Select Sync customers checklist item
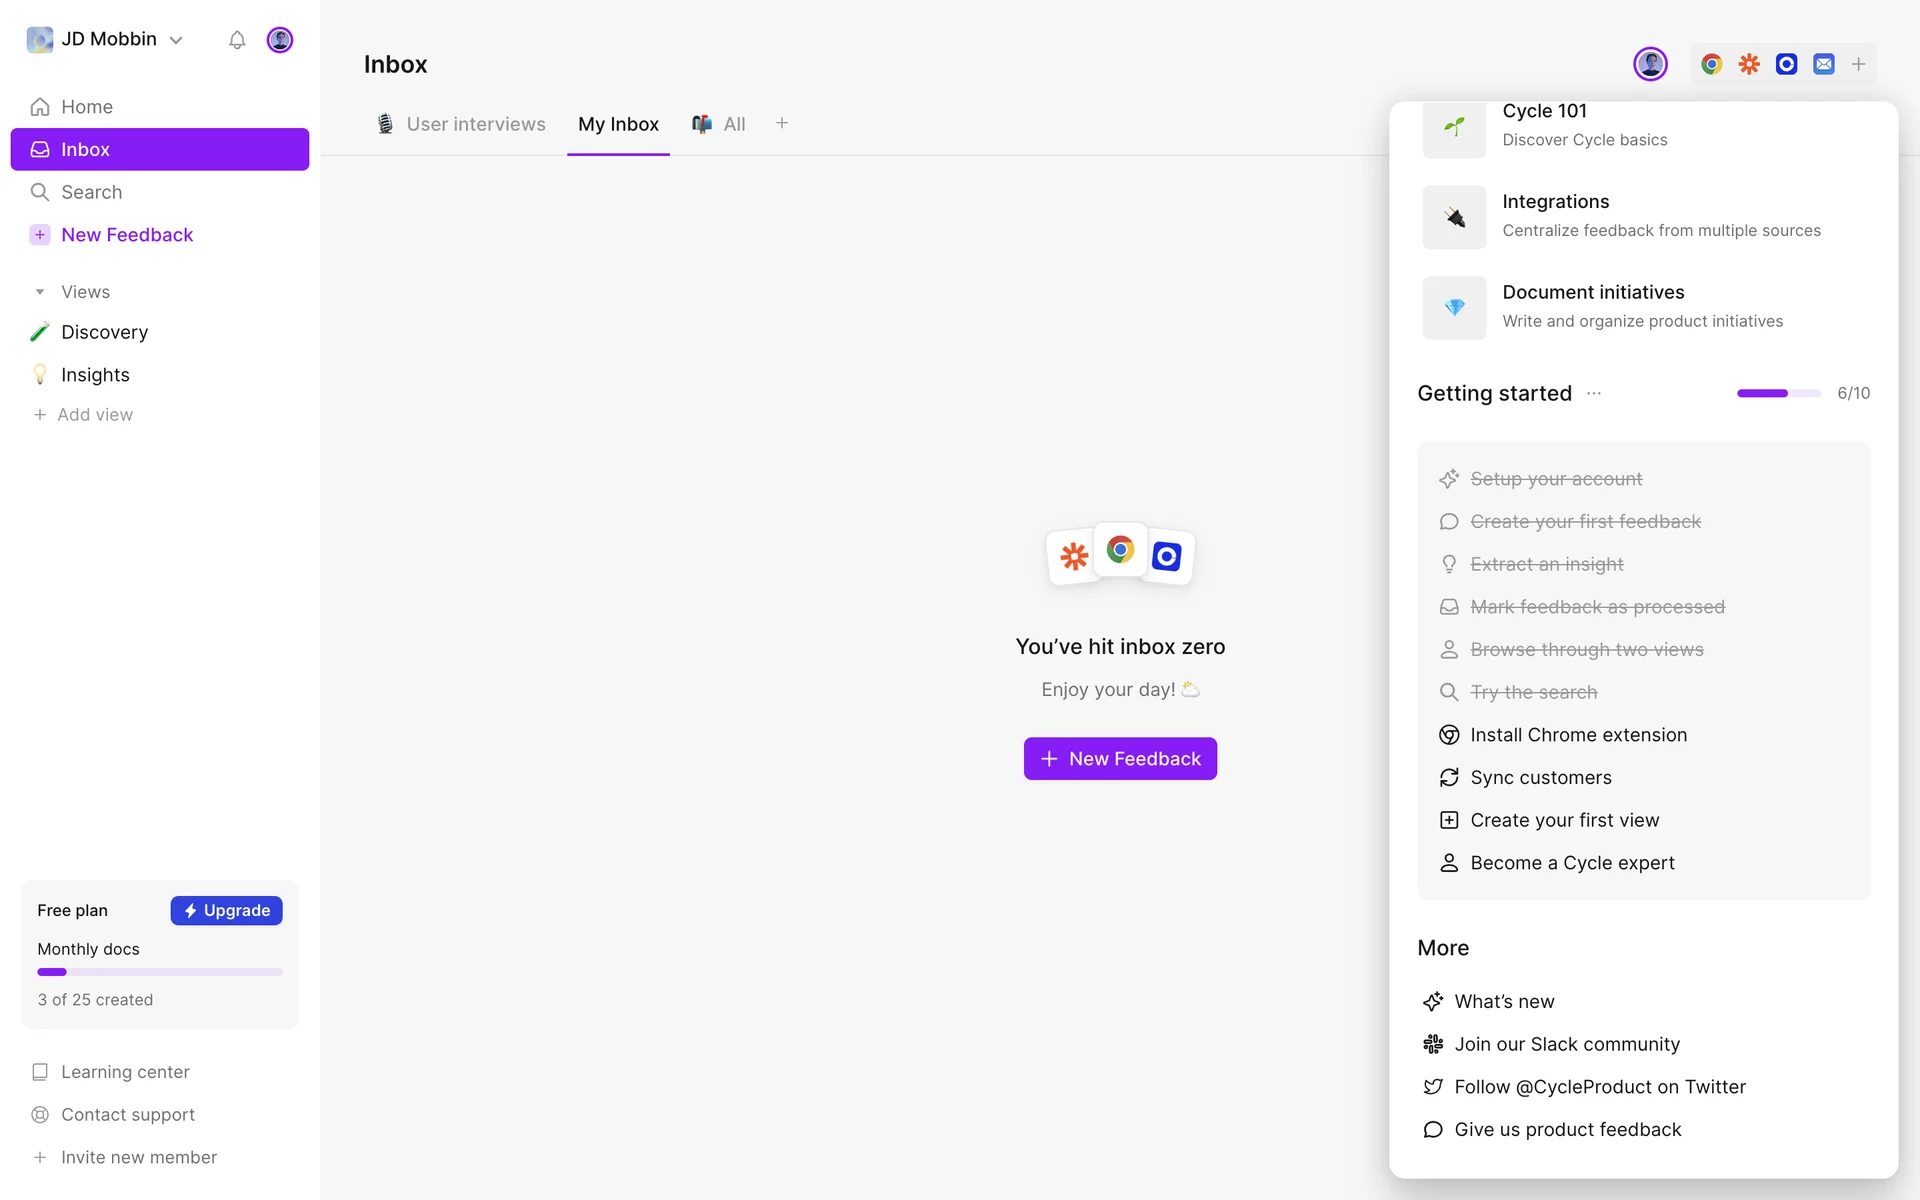 1540,778
